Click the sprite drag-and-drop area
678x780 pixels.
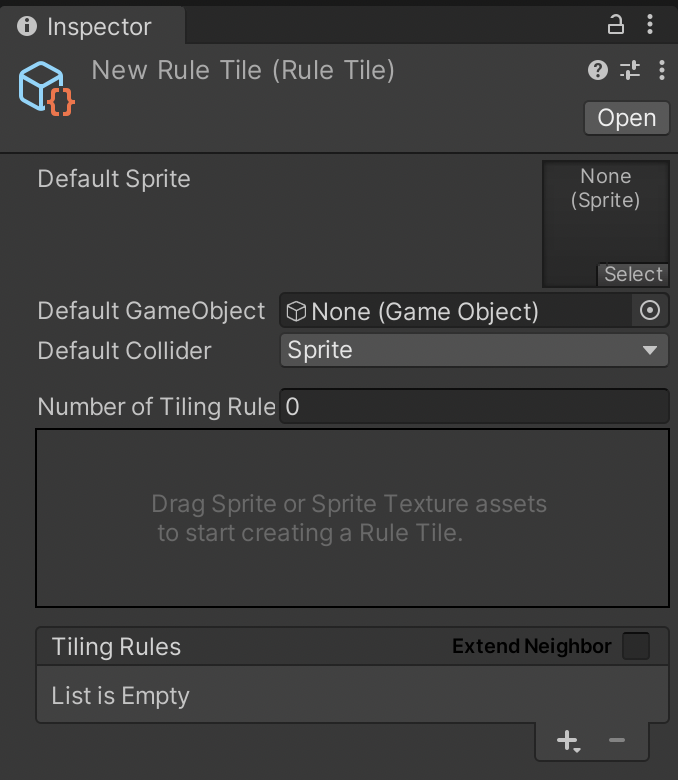coord(352,518)
